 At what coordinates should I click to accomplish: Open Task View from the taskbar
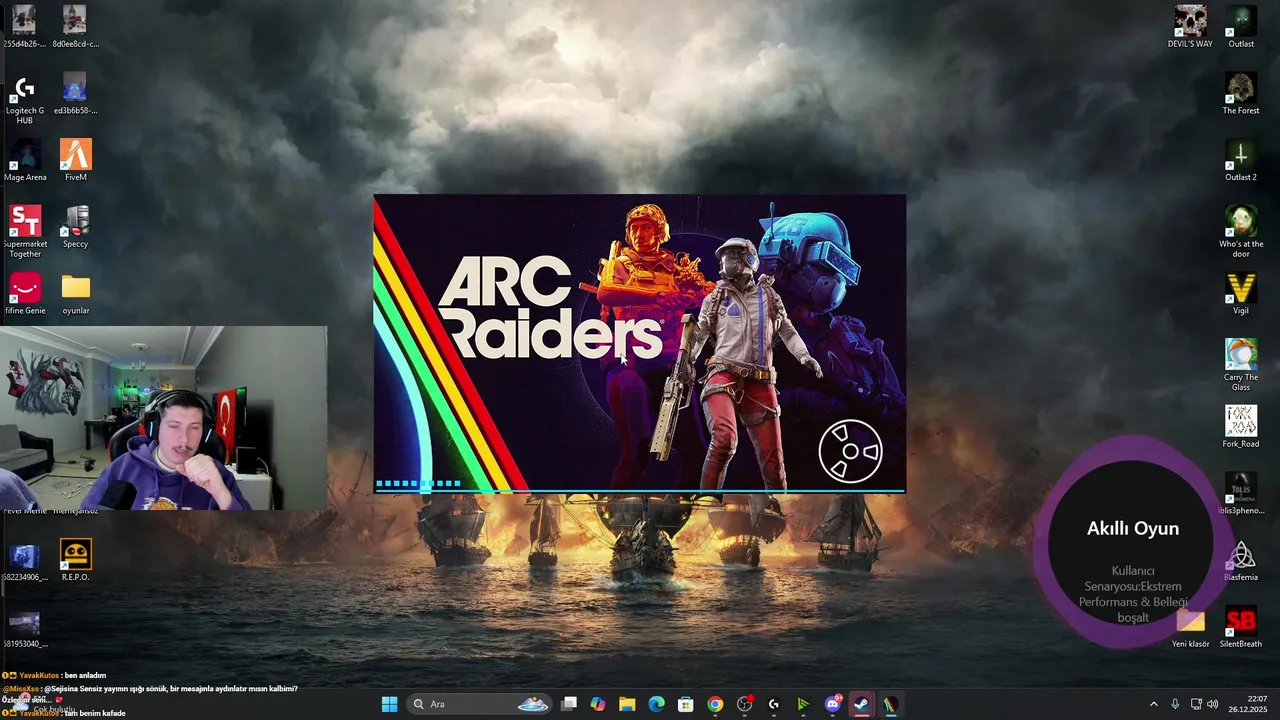tap(569, 704)
